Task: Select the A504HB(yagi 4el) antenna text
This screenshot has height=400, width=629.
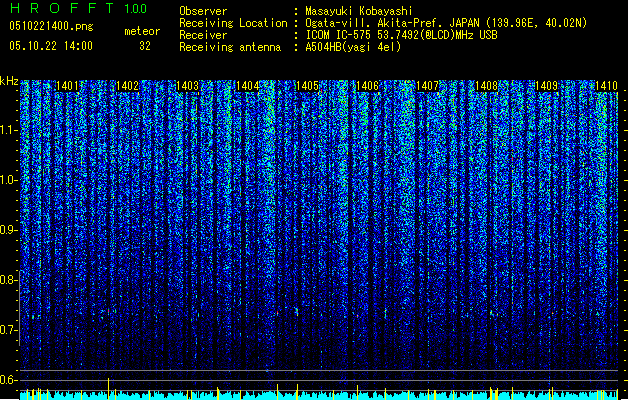Action: (x=353, y=47)
